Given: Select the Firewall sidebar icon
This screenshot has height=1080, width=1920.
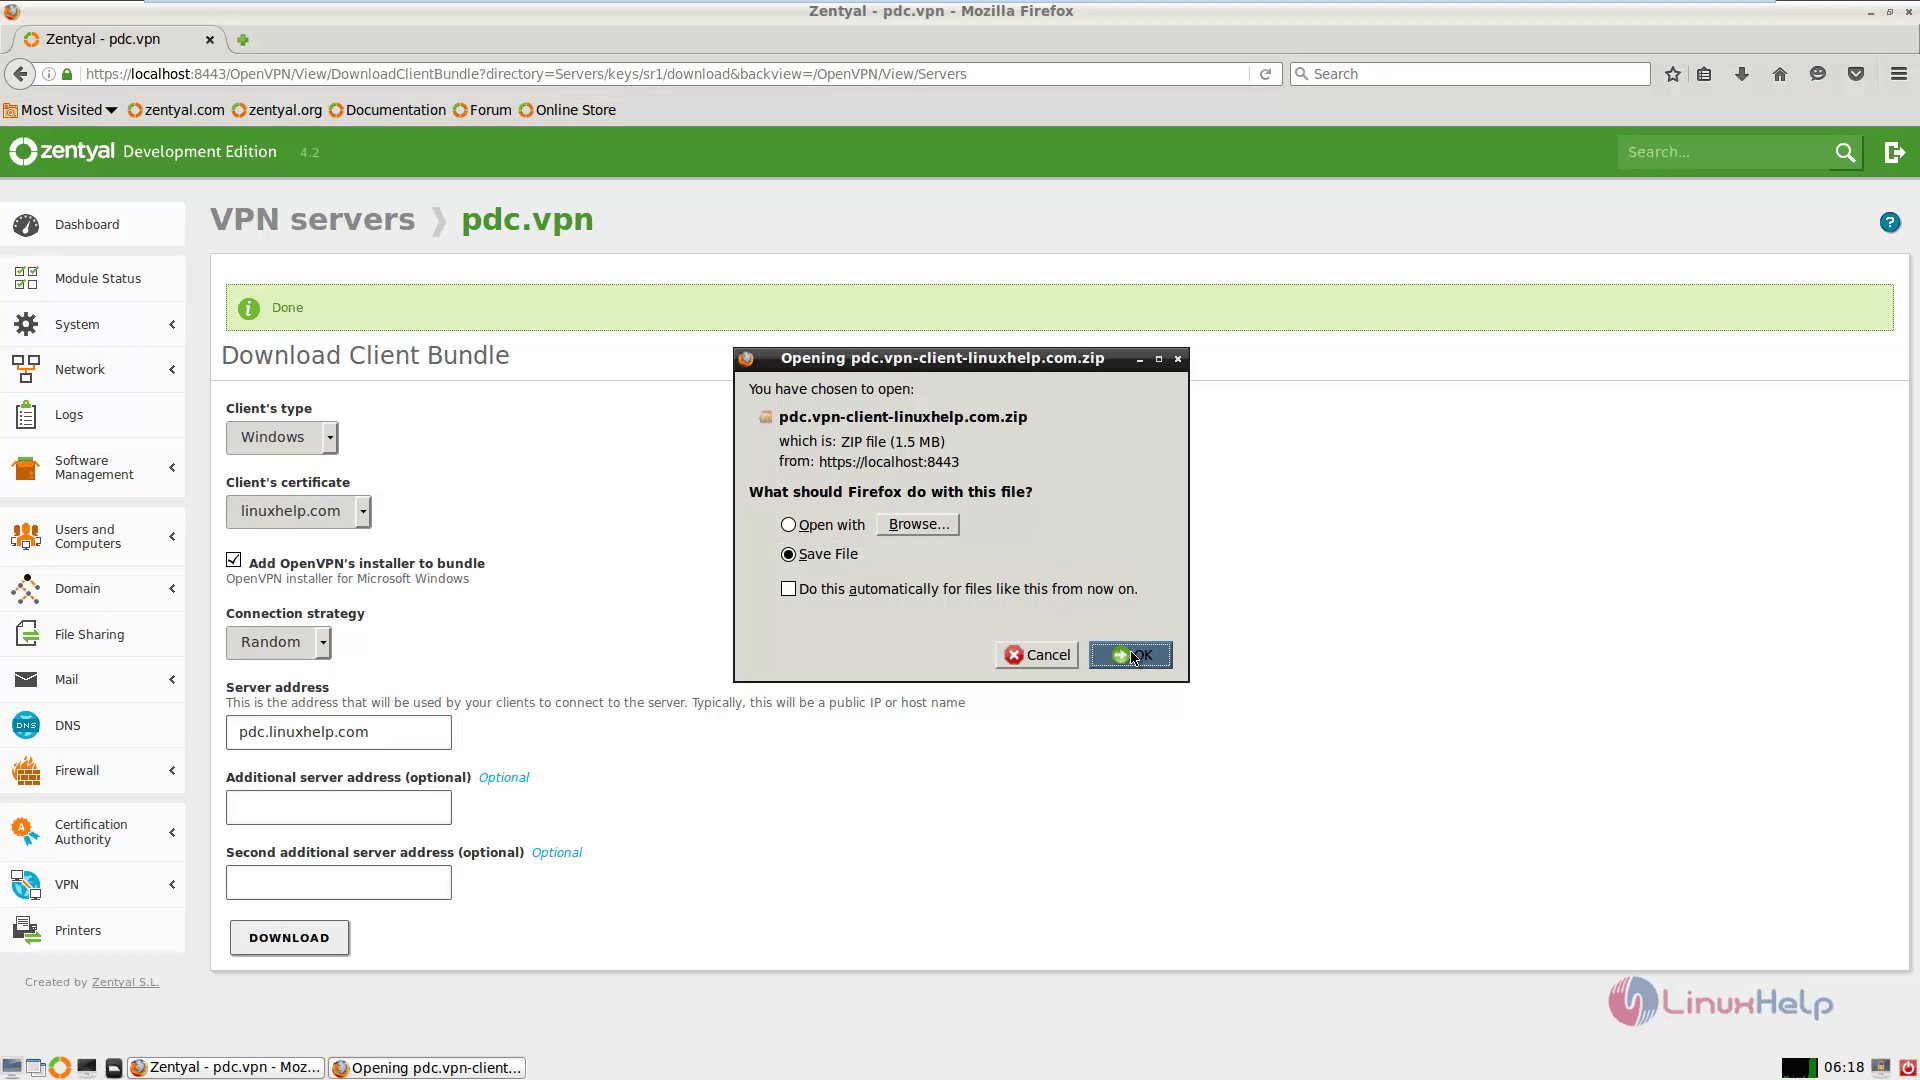Looking at the screenshot, I should 26,770.
